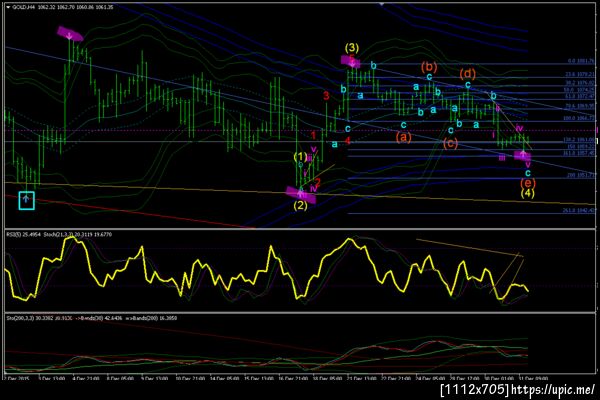The width and height of the screenshot is (600, 400).
Task: Select the magenta down-arrow marker at top left peak
Action: (70, 34)
